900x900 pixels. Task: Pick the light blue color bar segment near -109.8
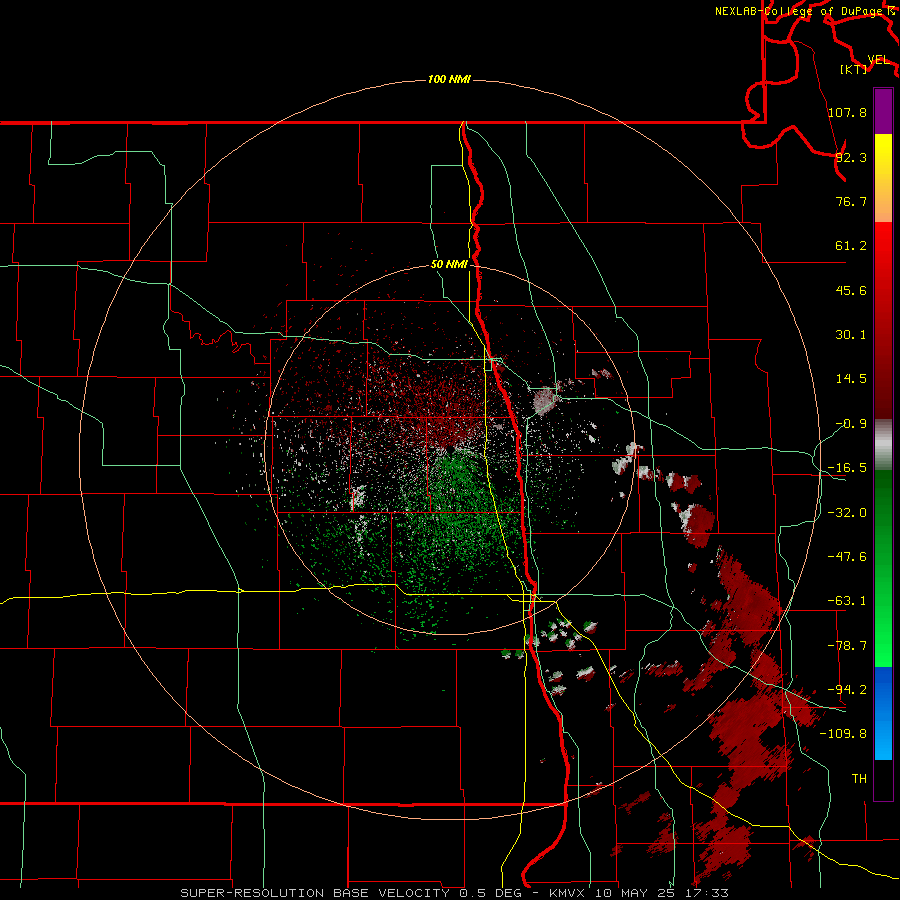pyautogui.click(x=883, y=737)
